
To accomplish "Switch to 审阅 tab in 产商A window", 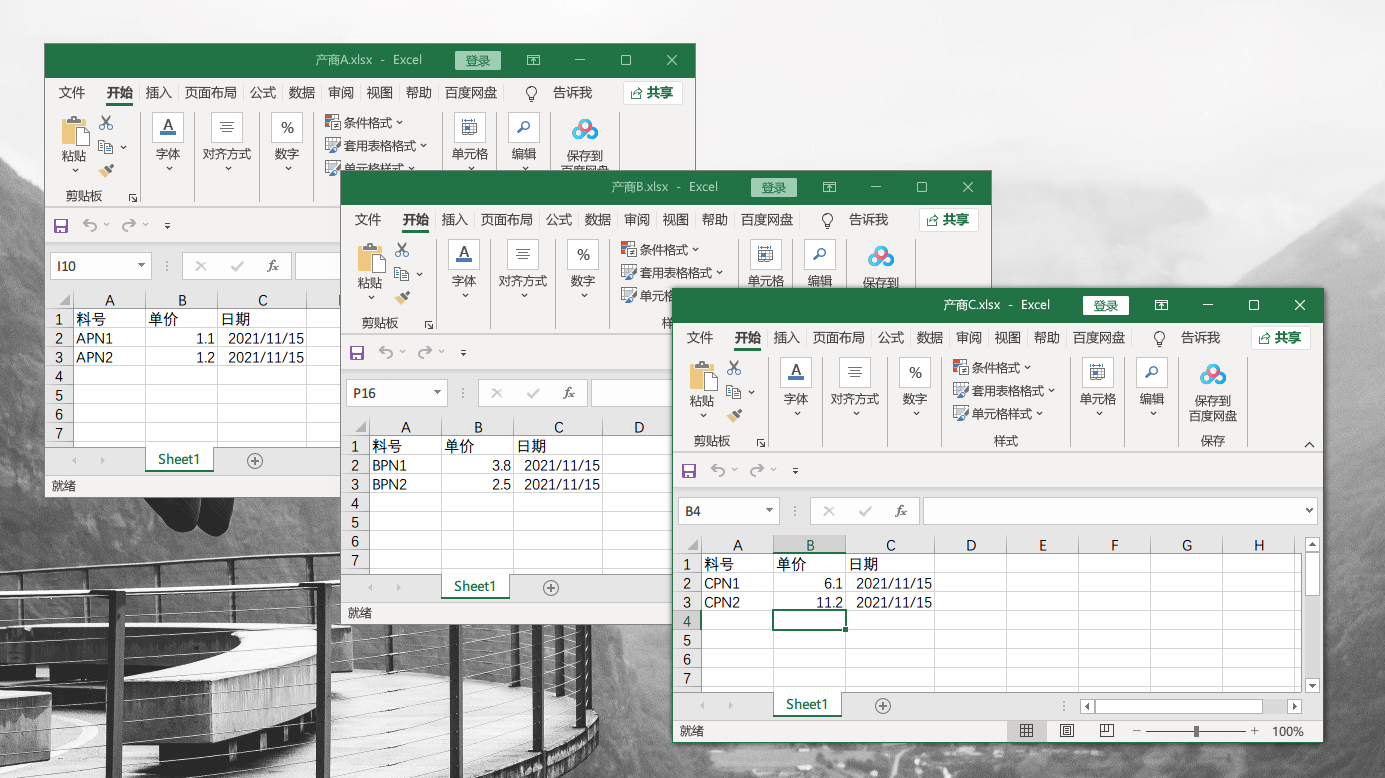I will [x=341, y=93].
